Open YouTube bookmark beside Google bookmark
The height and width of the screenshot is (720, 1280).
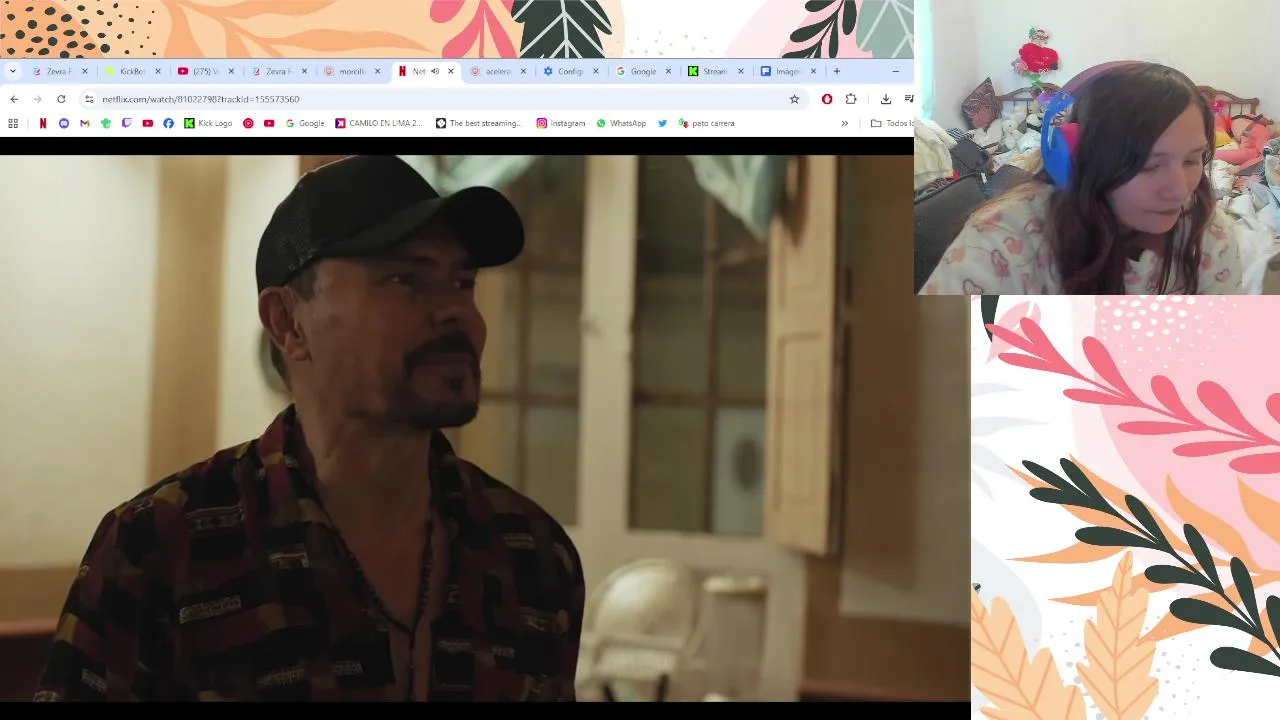(269, 123)
